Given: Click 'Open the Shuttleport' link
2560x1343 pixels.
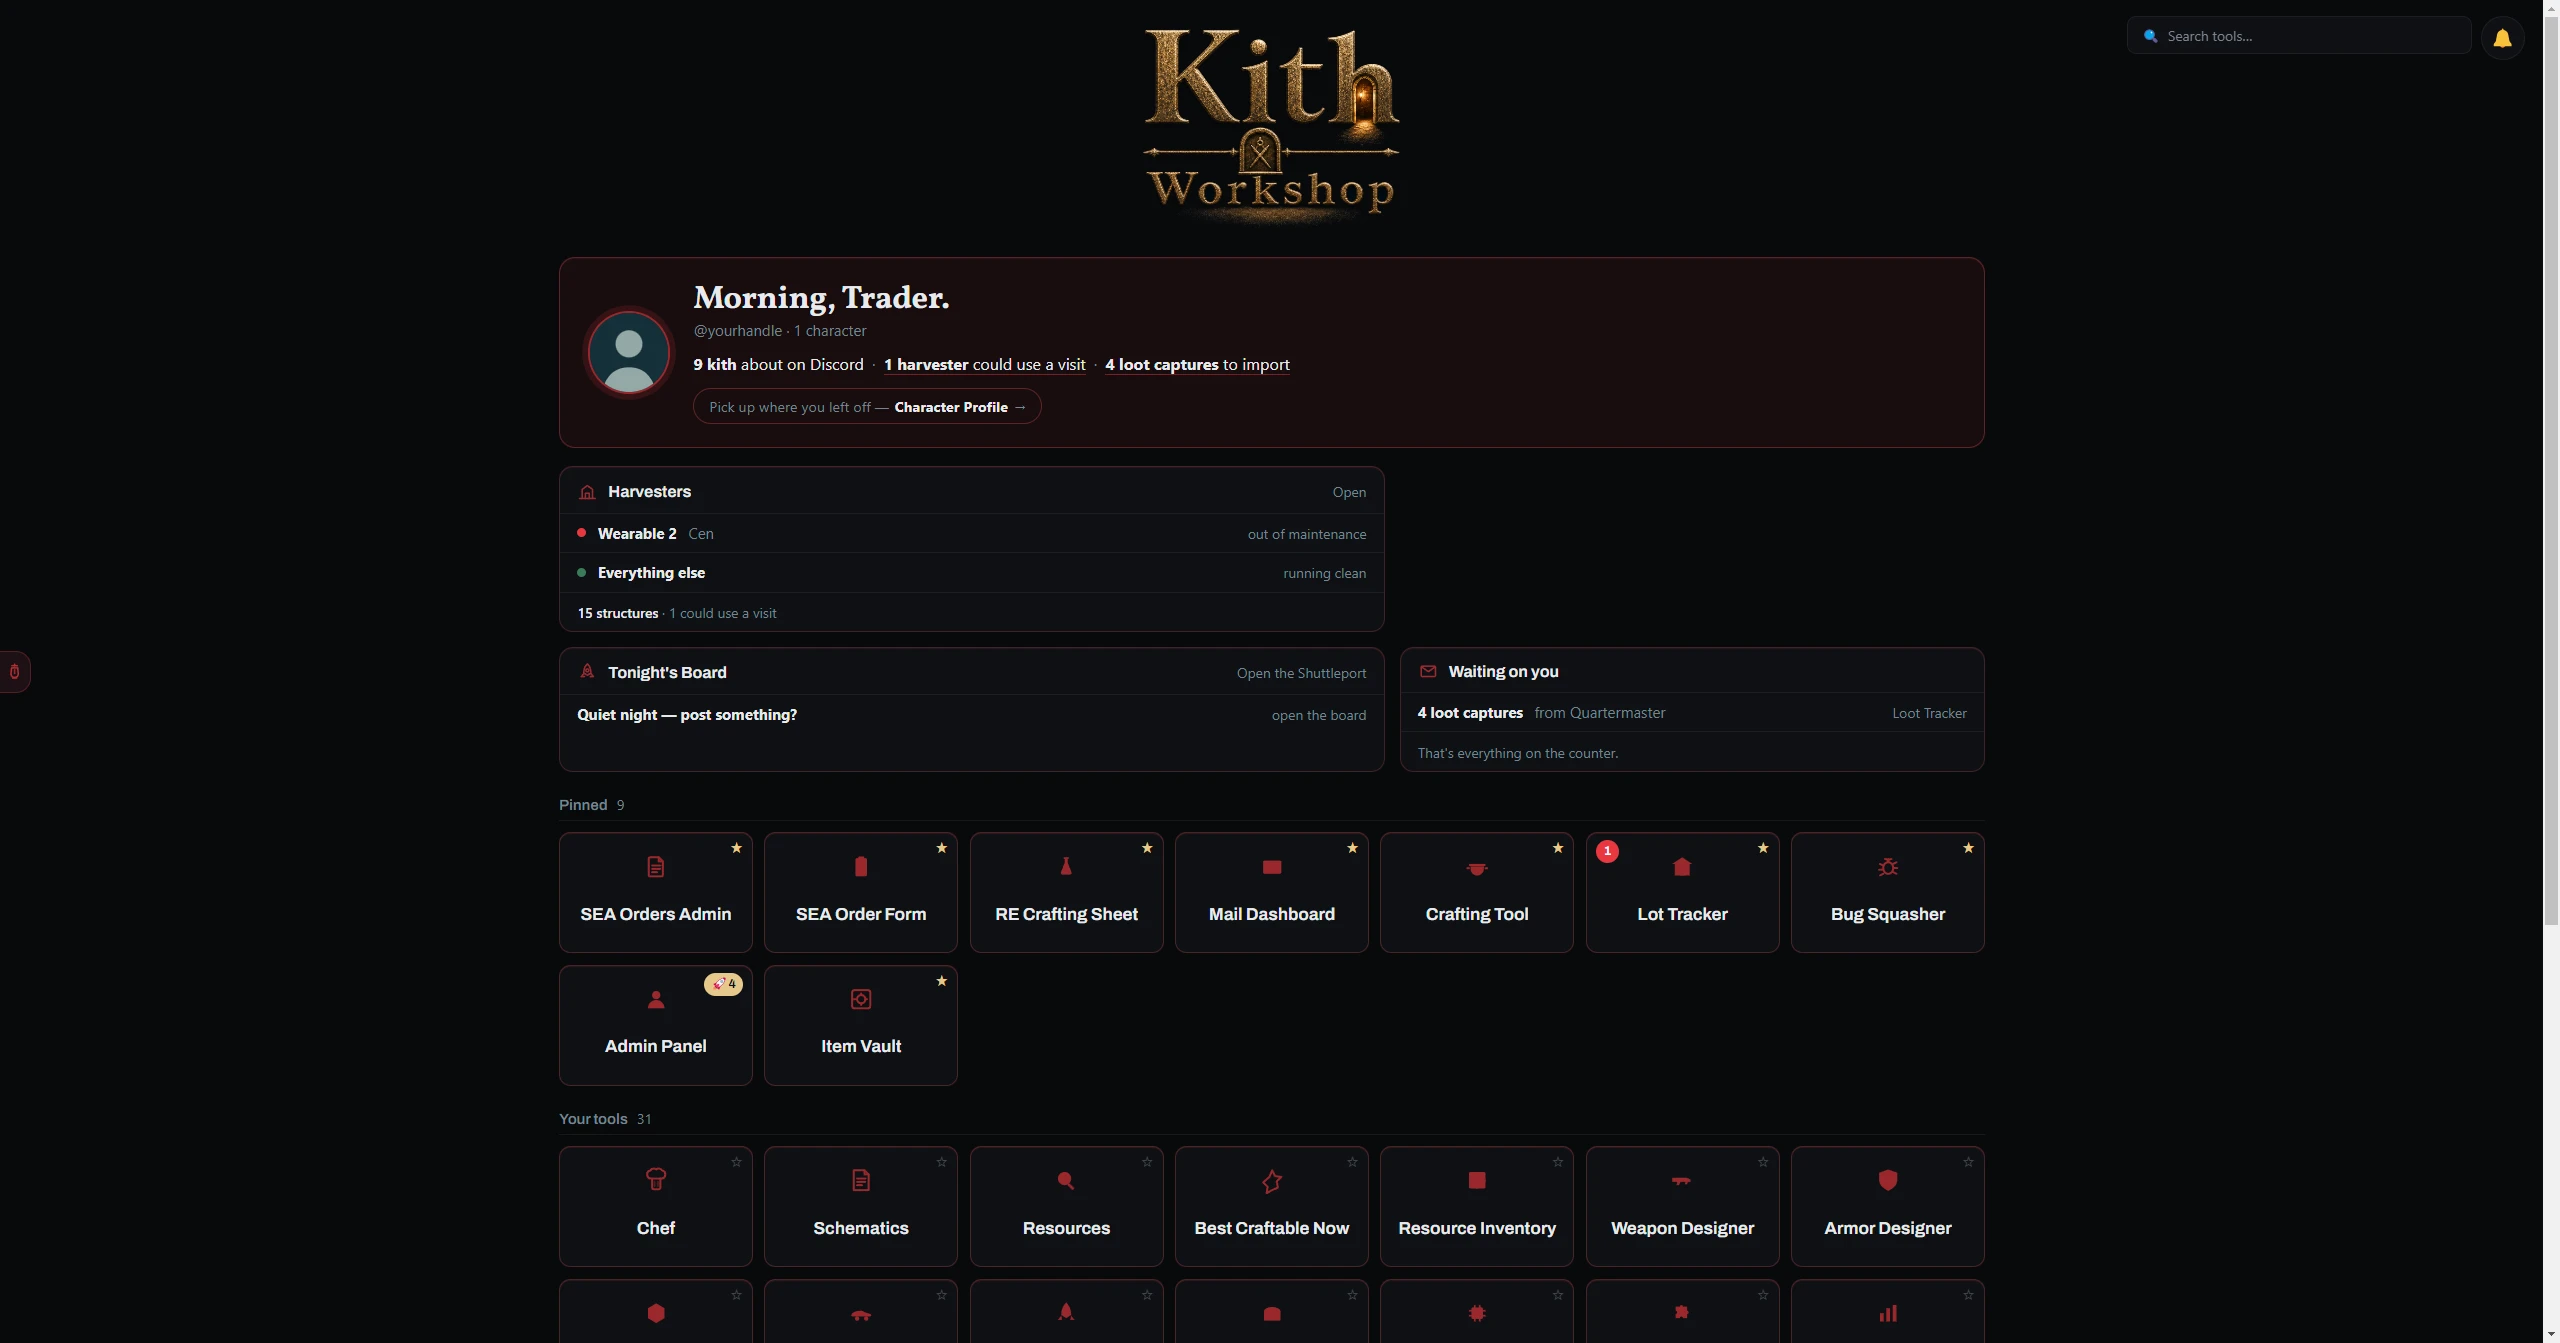Looking at the screenshot, I should click(1301, 673).
